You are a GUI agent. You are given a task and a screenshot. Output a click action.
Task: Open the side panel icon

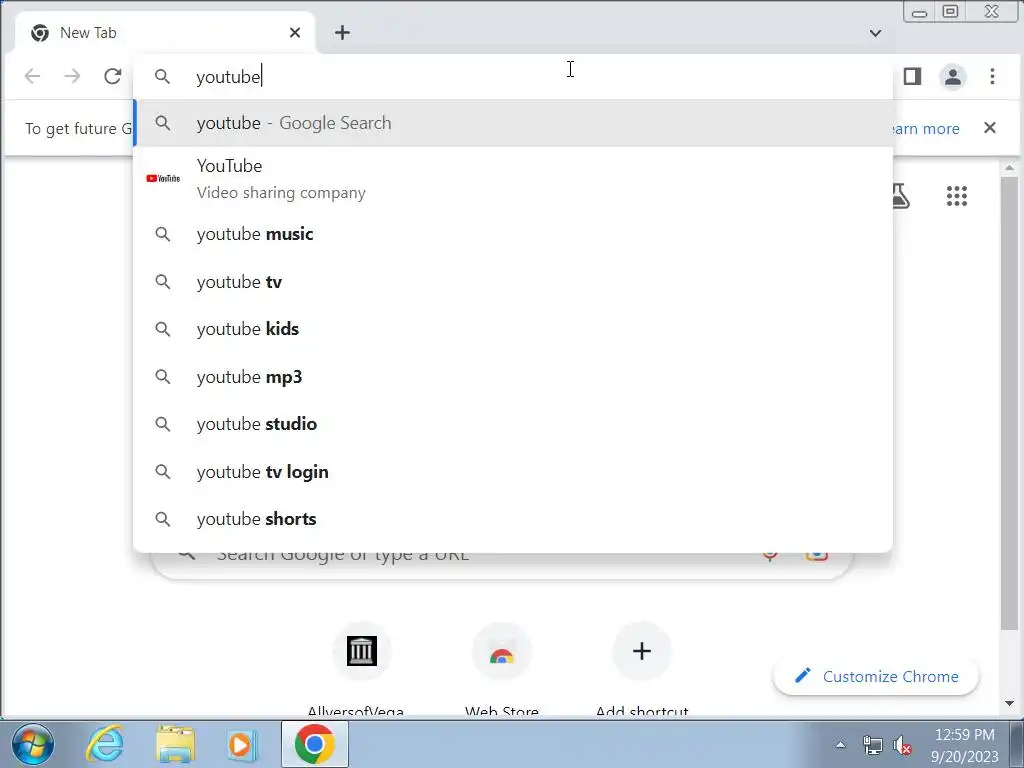pos(912,76)
